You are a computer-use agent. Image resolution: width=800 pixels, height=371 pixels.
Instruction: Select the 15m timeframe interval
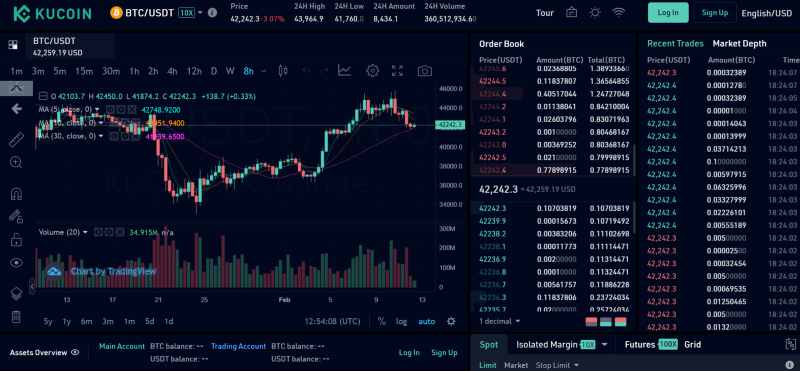84,71
